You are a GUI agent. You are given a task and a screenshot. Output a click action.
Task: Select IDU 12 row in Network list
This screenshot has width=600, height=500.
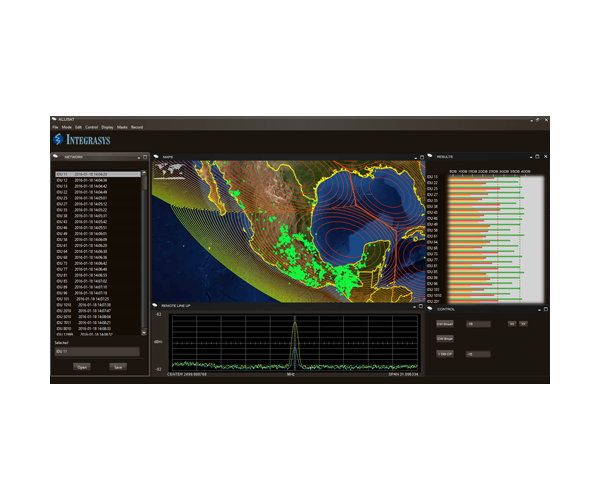98,180
